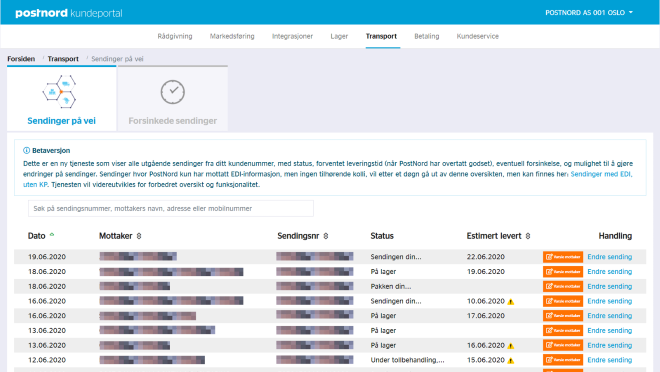Open the Integrasjoner menu item
Screen dimensions: 660x372
(x=292, y=36)
